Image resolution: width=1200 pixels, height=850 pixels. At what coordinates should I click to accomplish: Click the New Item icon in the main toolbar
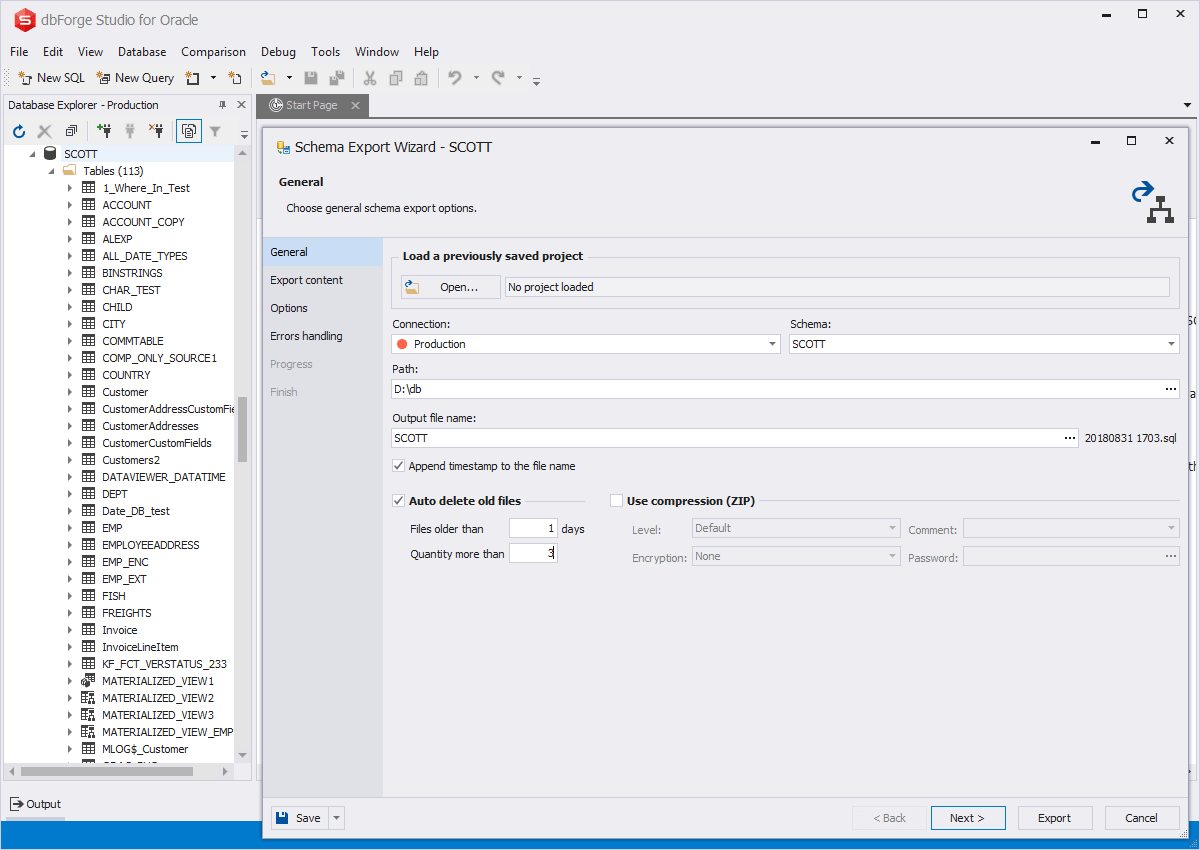tap(193, 78)
